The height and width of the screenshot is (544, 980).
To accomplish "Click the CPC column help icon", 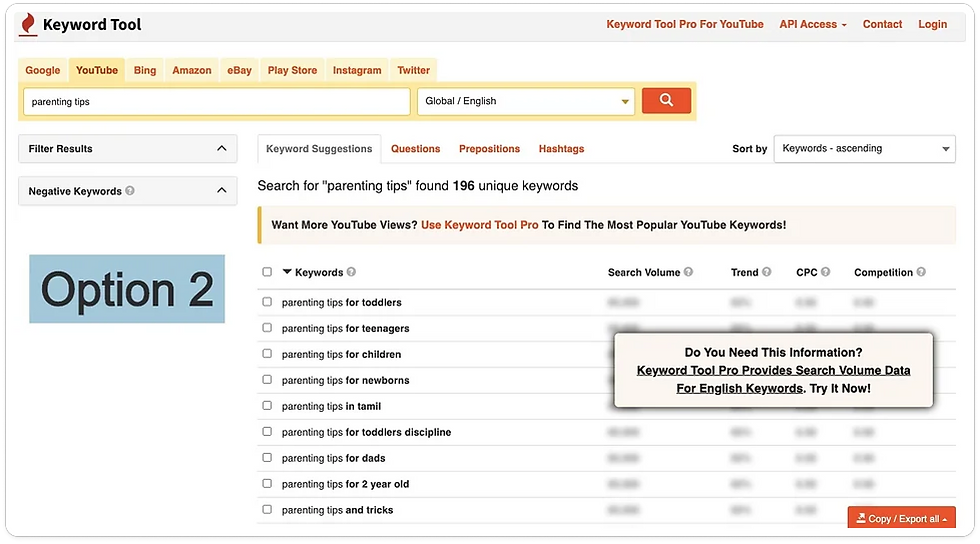I will (x=825, y=272).
